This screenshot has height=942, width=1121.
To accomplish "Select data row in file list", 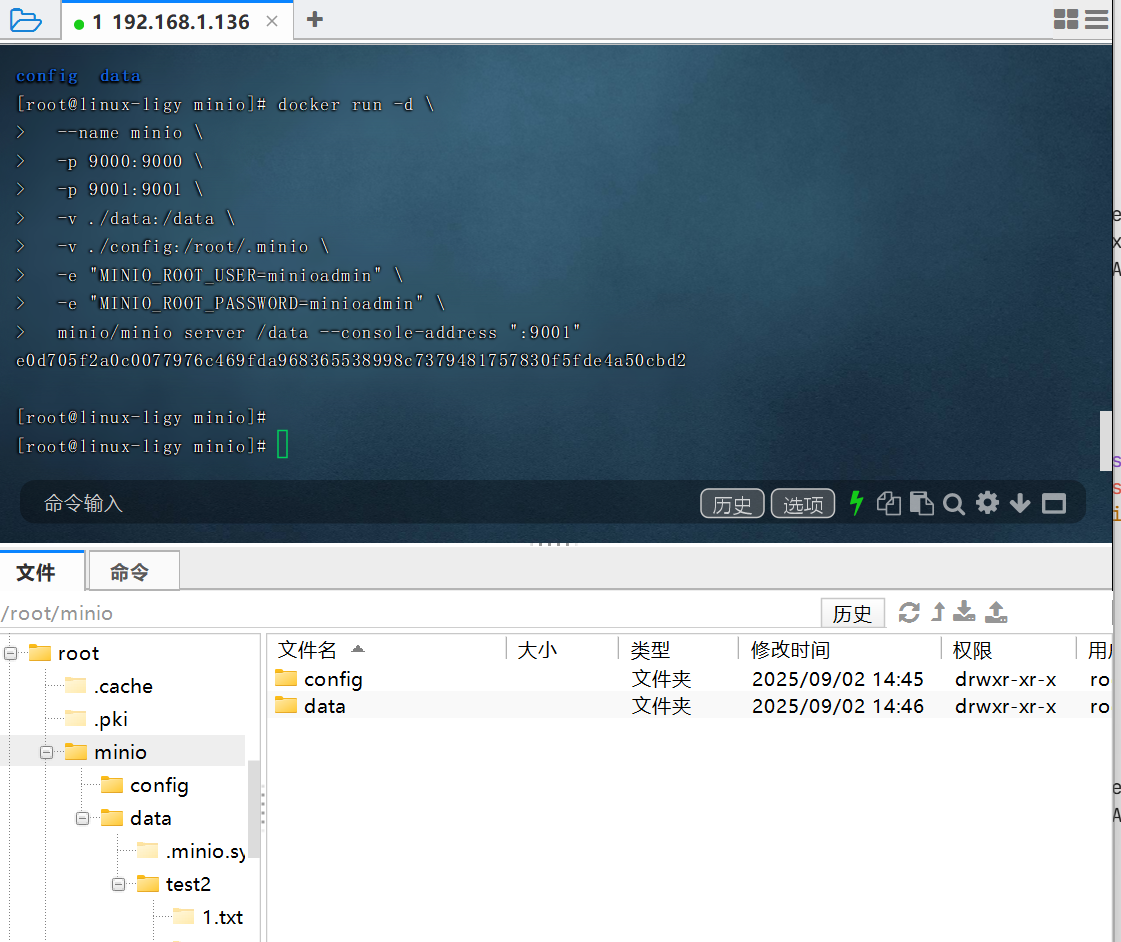I will [690, 706].
